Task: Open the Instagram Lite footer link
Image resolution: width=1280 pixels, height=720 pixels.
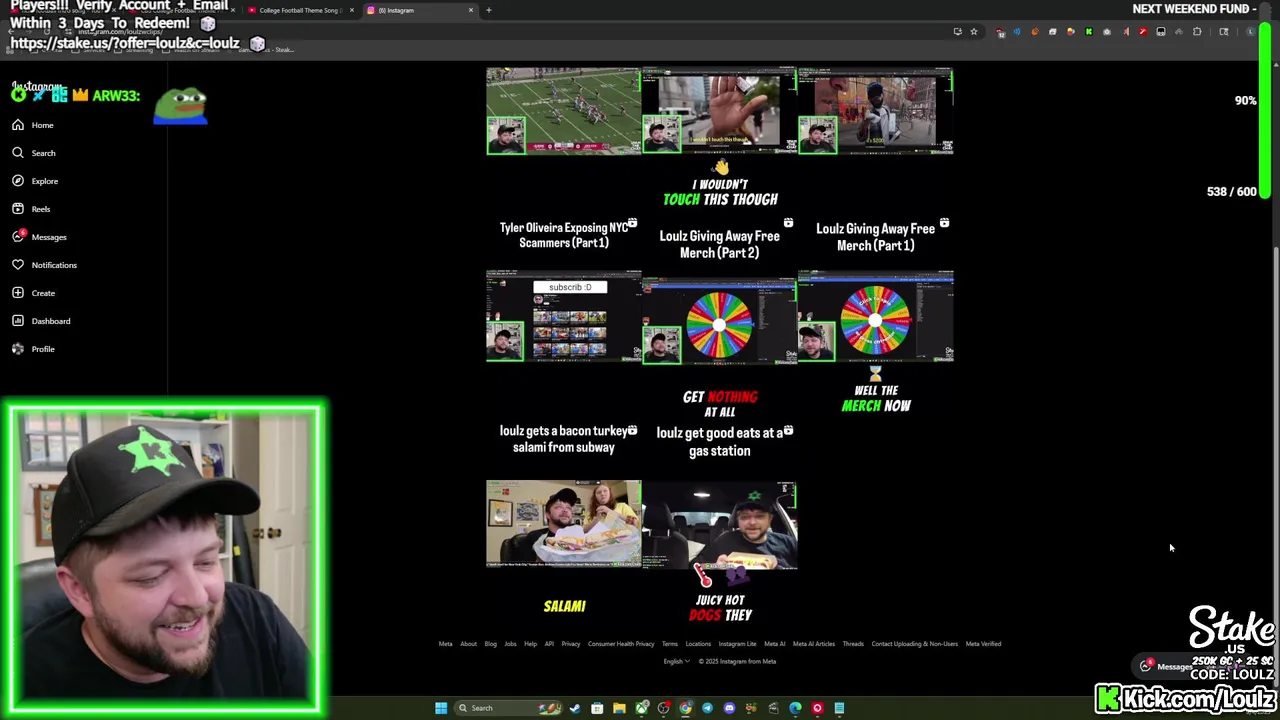Action: point(738,644)
